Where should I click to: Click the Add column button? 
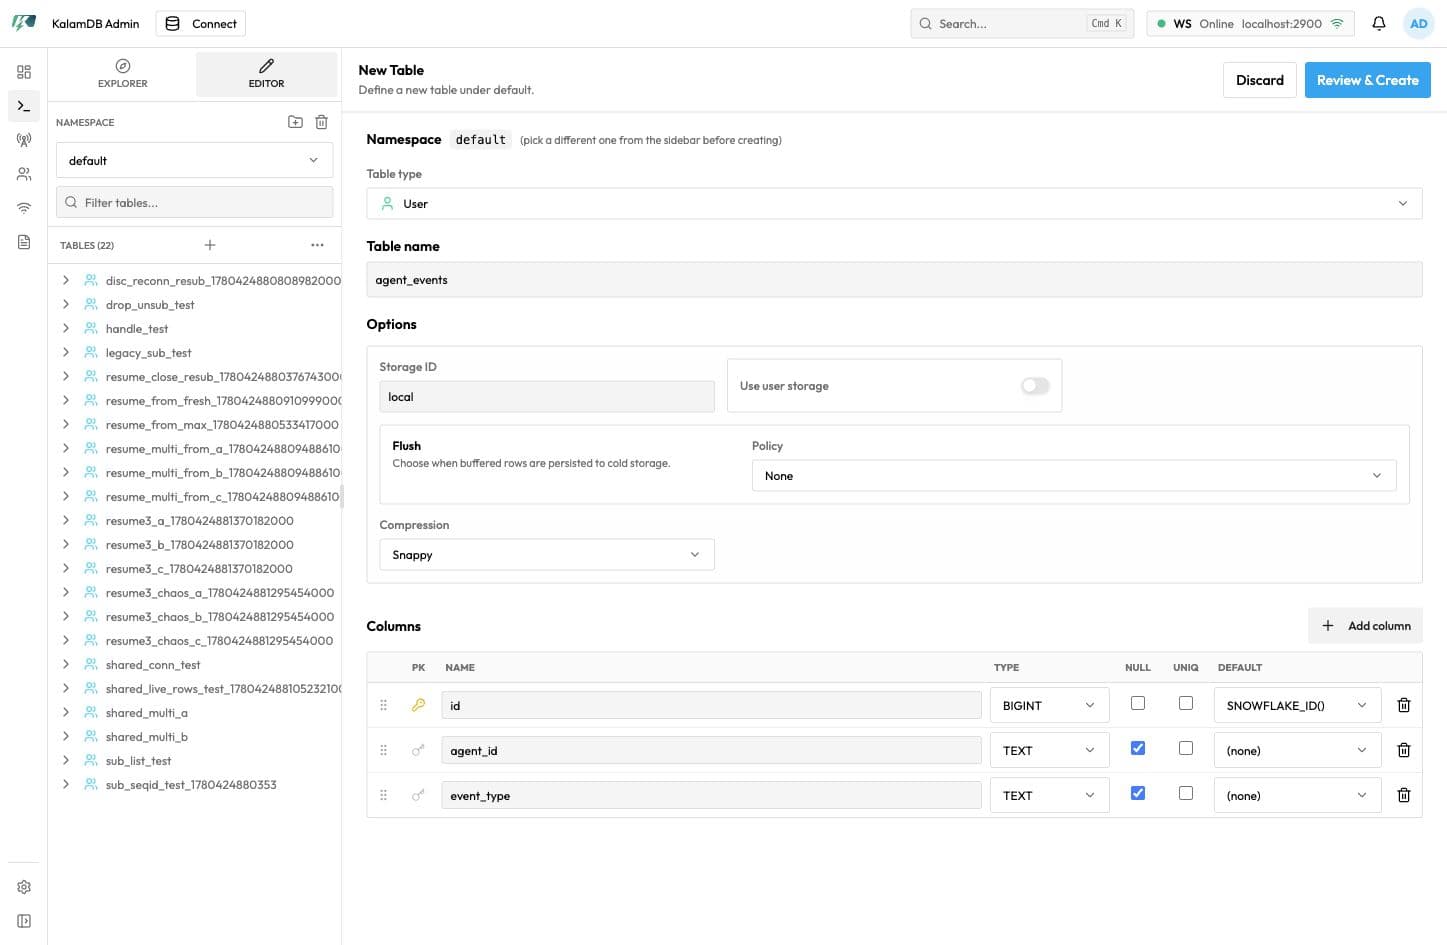click(1365, 626)
